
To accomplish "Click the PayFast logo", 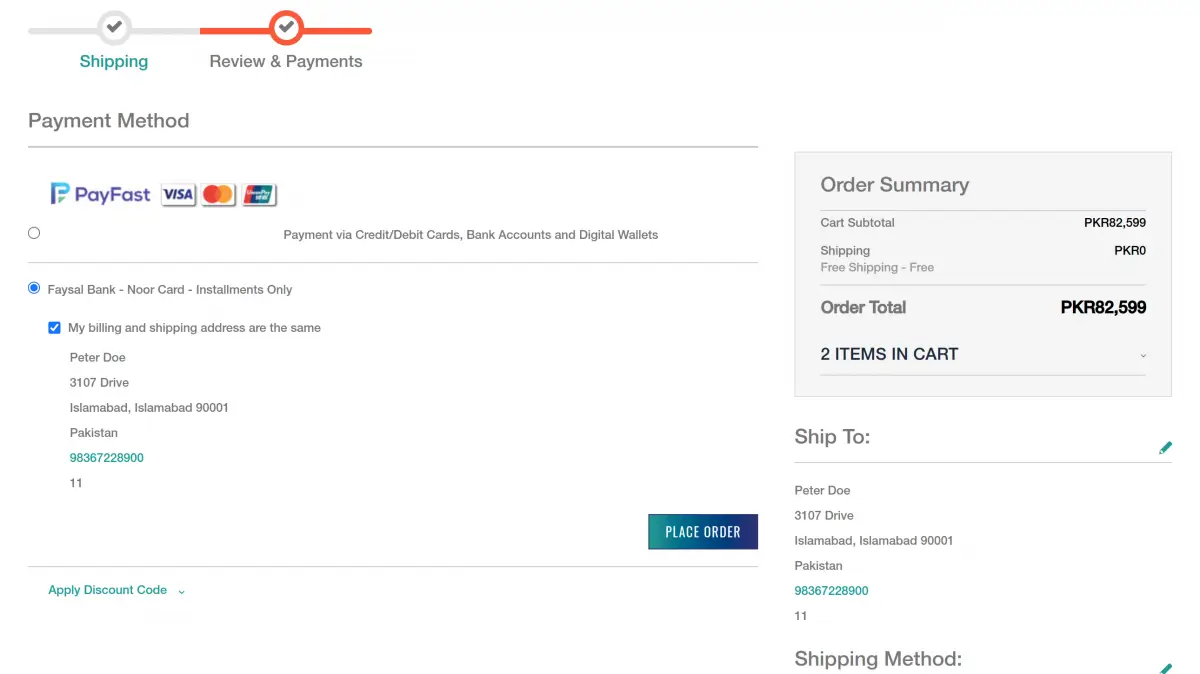I will click(x=100, y=194).
